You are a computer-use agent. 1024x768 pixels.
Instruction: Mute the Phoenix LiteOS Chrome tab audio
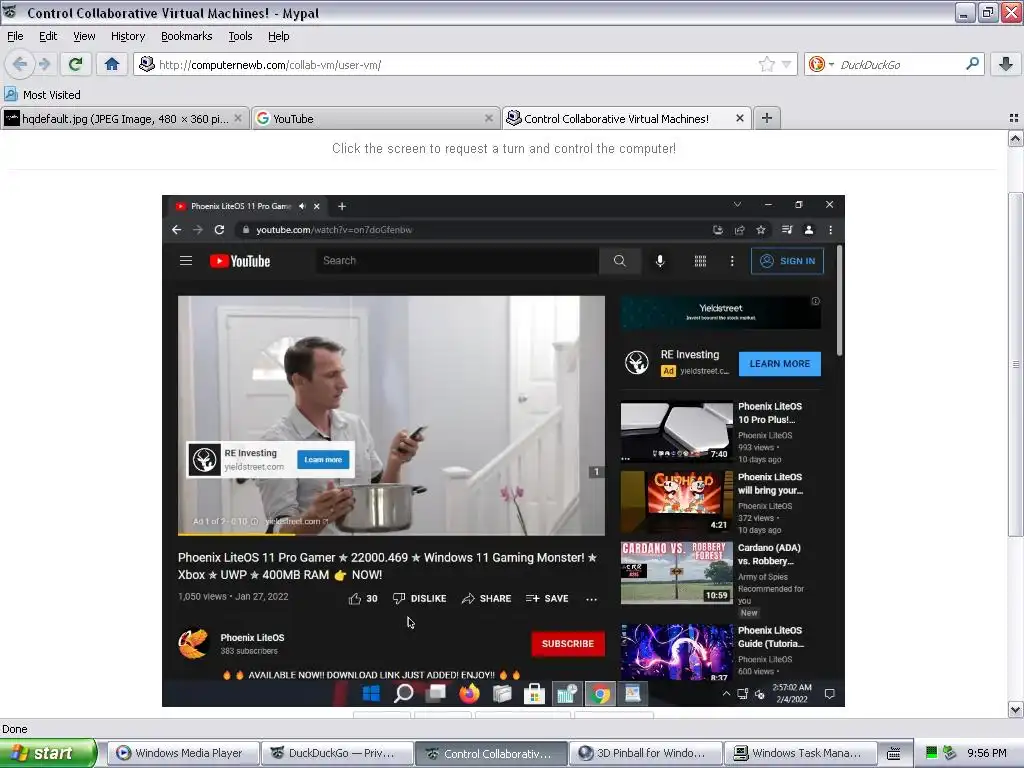302,206
